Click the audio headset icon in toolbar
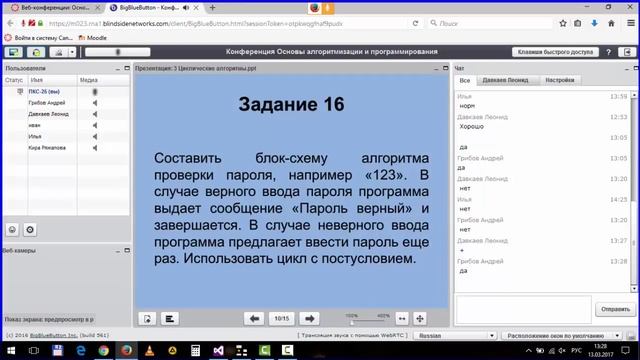Screen dimensions: 640x360 (x=36, y=52)
